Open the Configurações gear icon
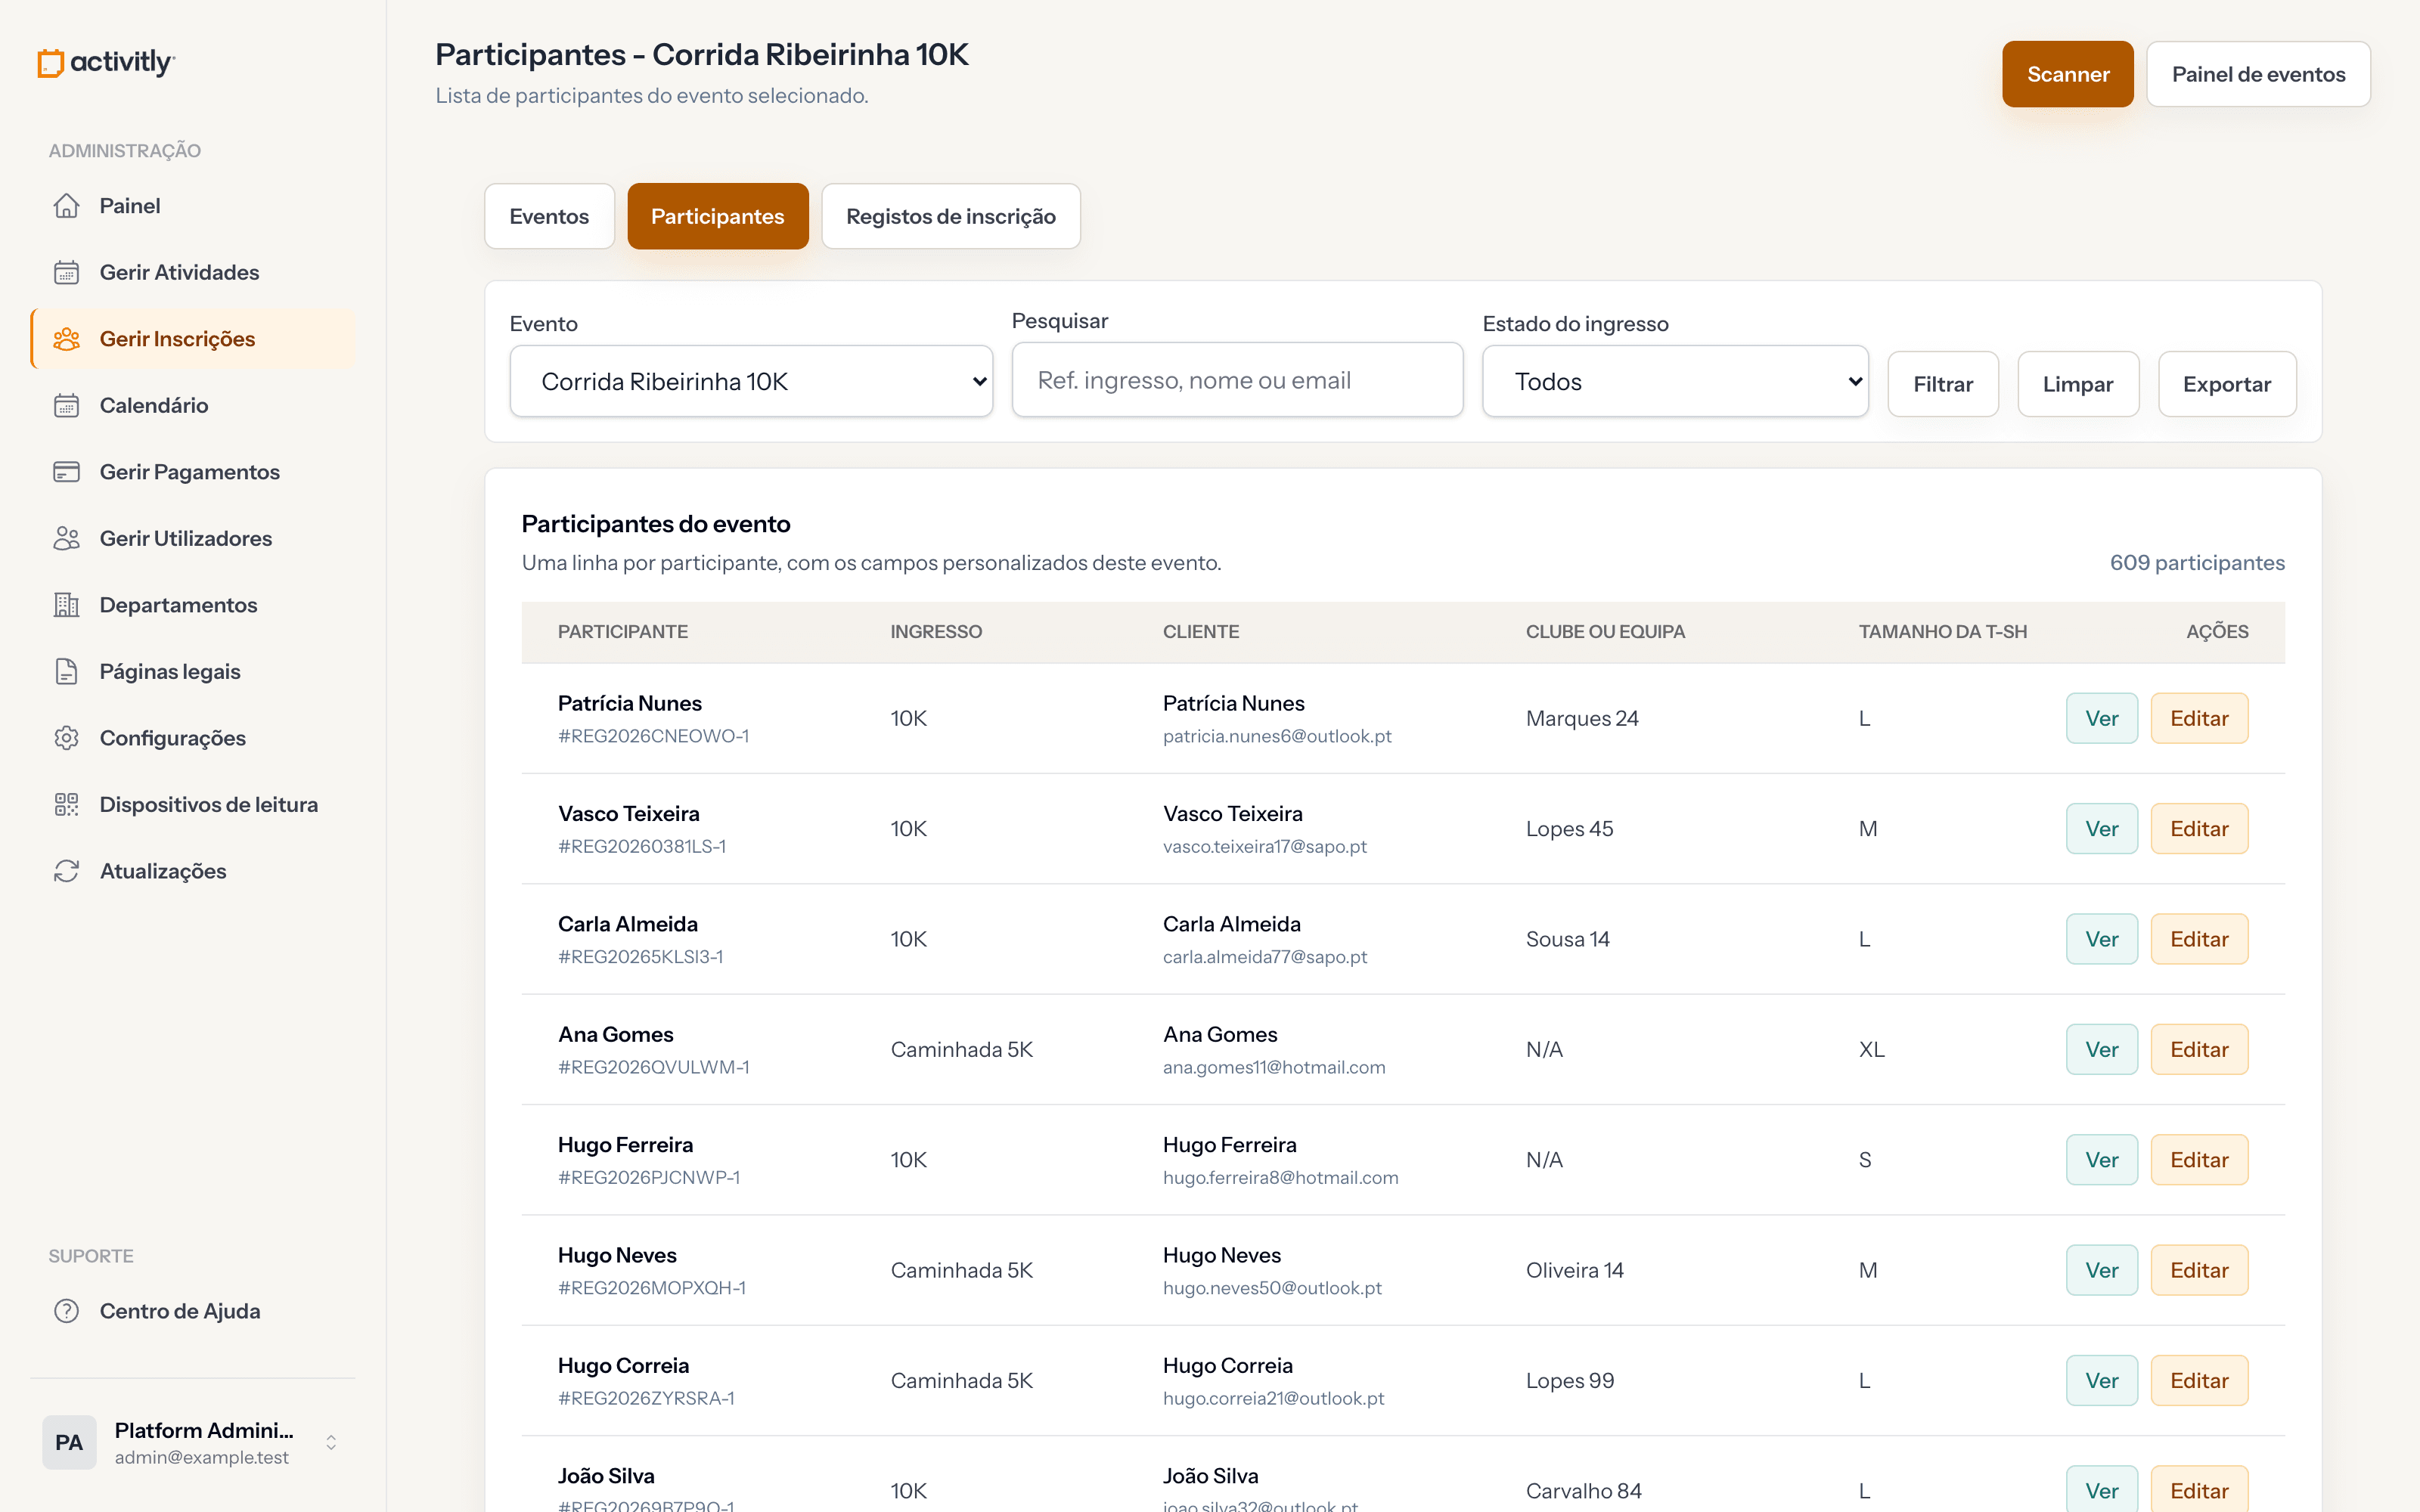The image size is (2420, 1512). [x=66, y=738]
